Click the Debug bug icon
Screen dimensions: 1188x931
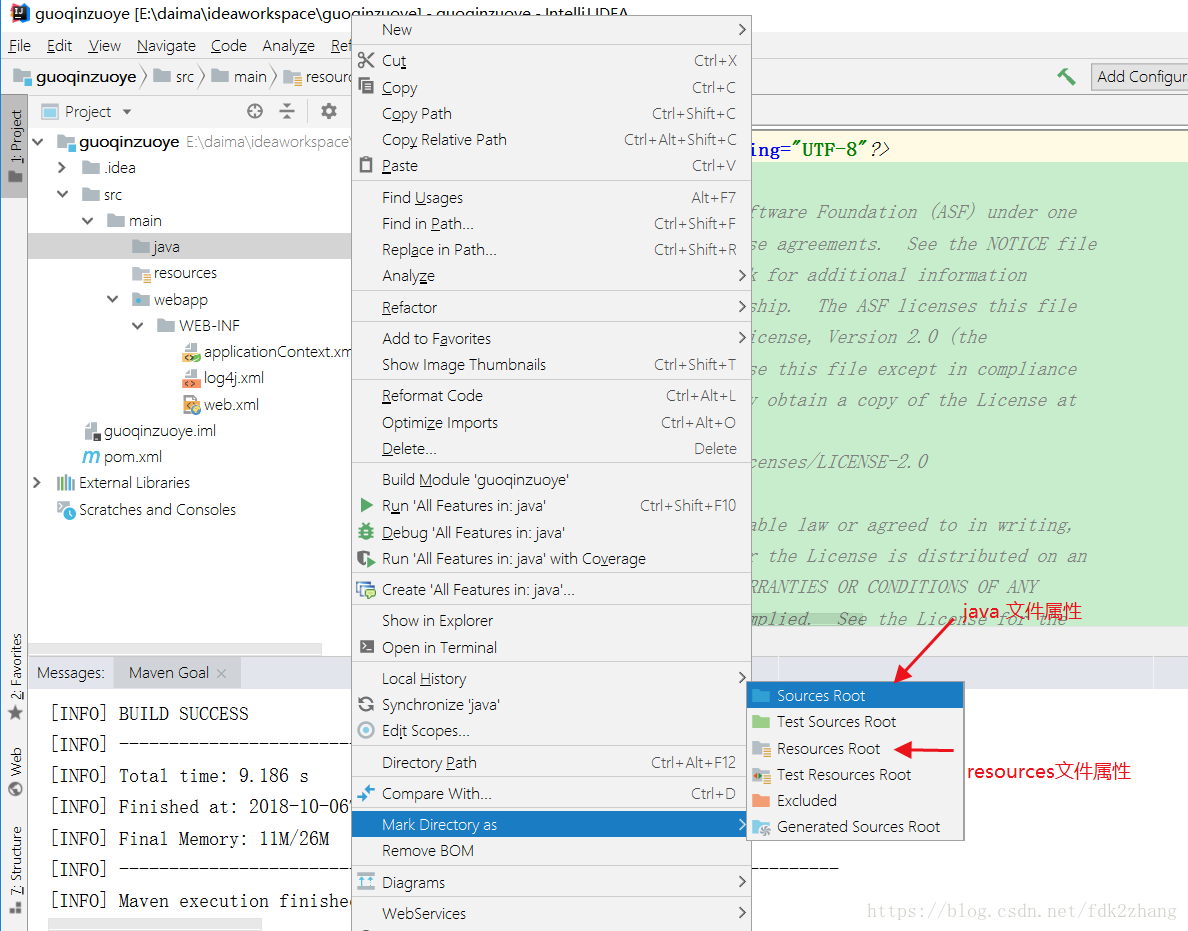point(366,532)
